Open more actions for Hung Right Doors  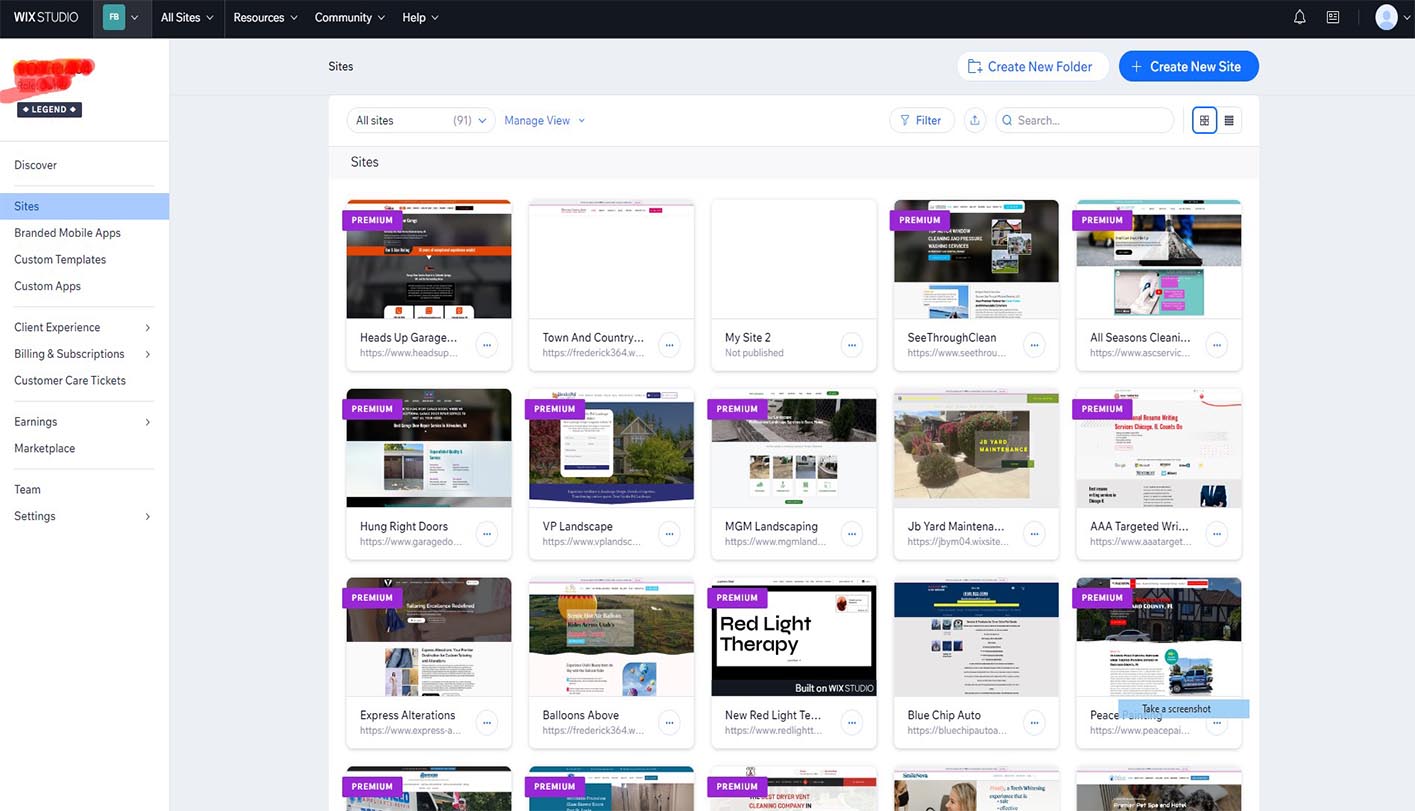click(x=487, y=534)
